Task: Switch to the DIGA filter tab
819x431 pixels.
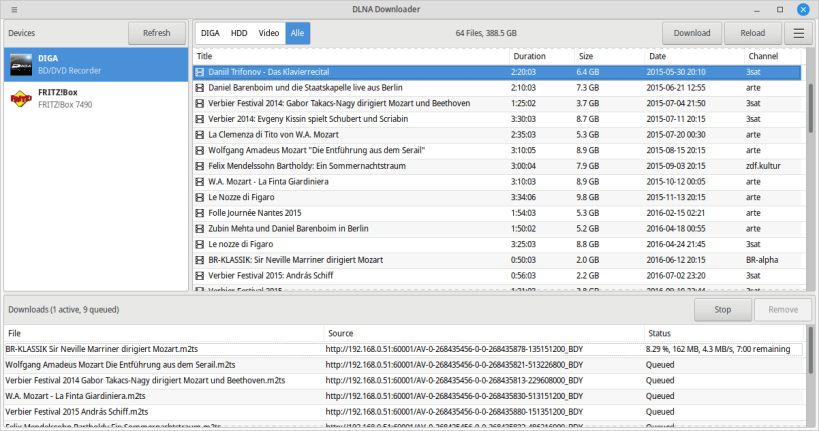Action: point(210,33)
